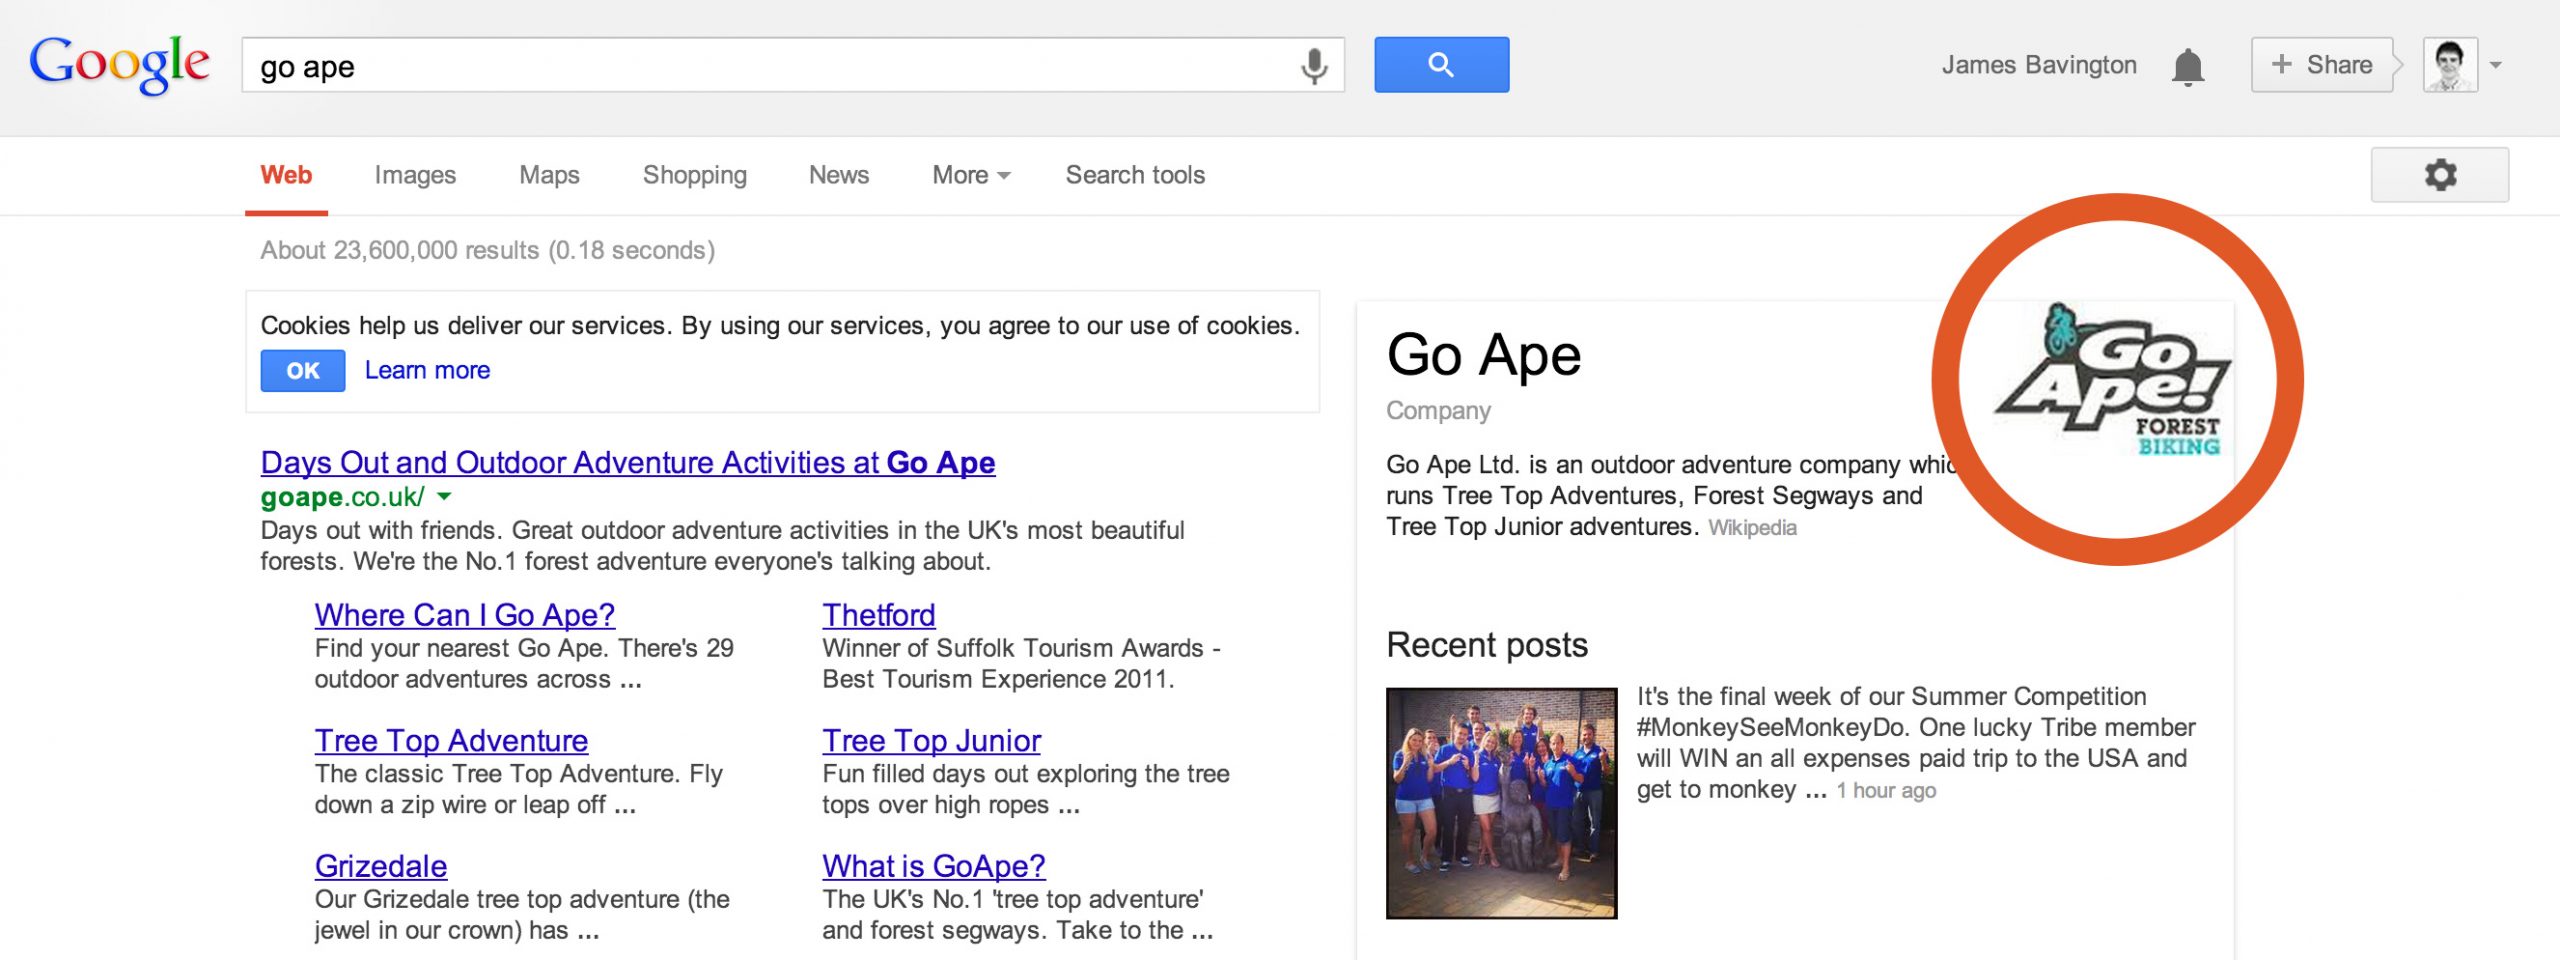The image size is (2560, 960).
Task: Click the Go Ape knowledge panel title
Action: coord(1484,355)
